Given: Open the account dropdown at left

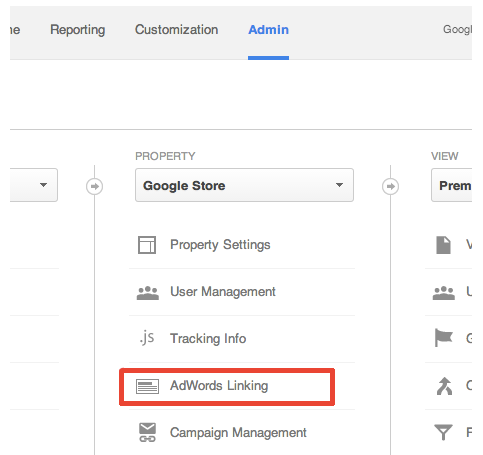Looking at the screenshot, I should click(34, 185).
